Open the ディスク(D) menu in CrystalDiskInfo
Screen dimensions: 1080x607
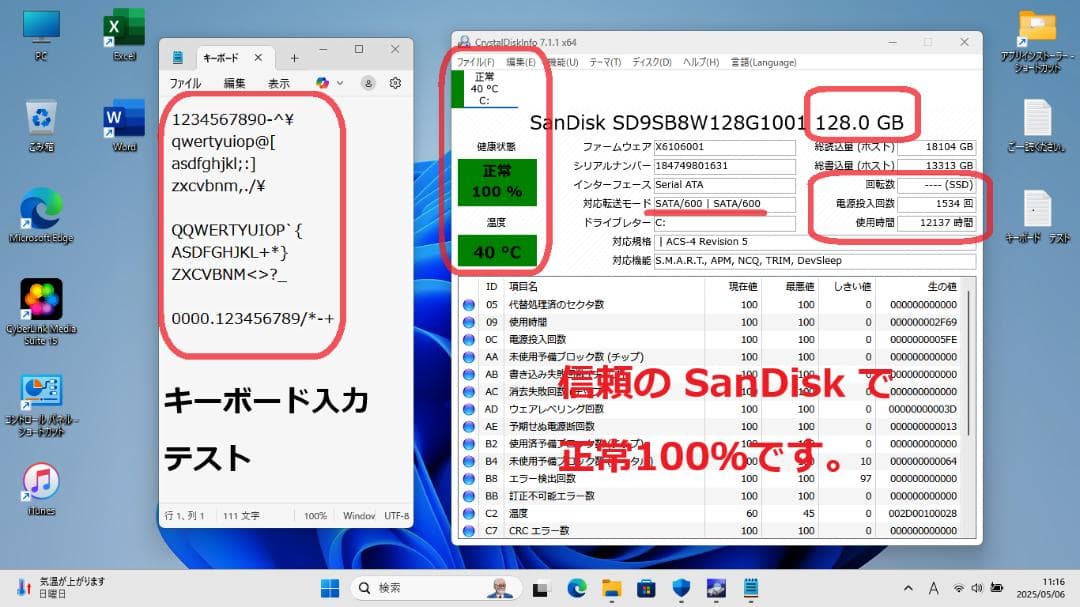[x=652, y=62]
